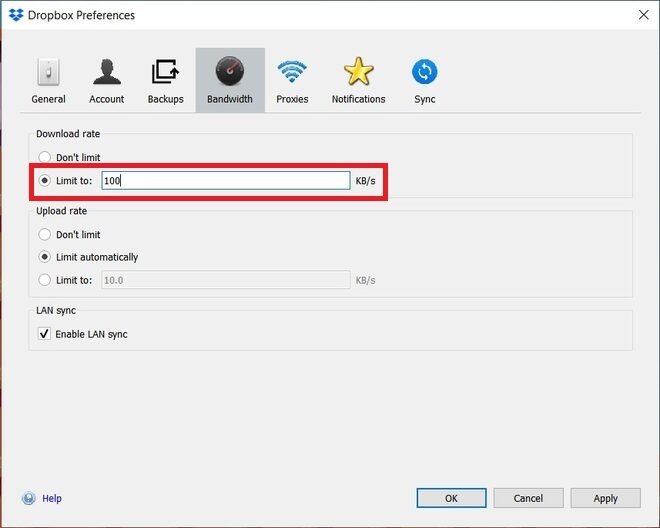This screenshot has height=528, width=660.
Task: Click KB/s unit beside upload limit
Action: pyautogui.click(x=365, y=280)
